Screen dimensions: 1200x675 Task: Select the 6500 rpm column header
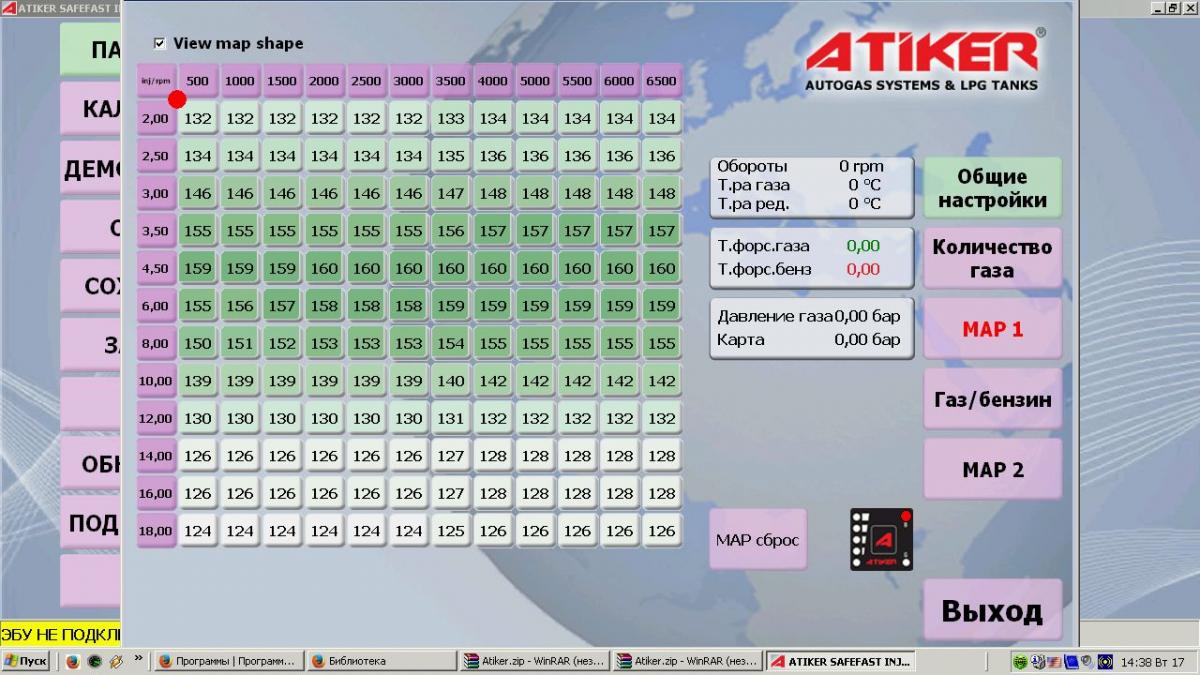tap(661, 81)
